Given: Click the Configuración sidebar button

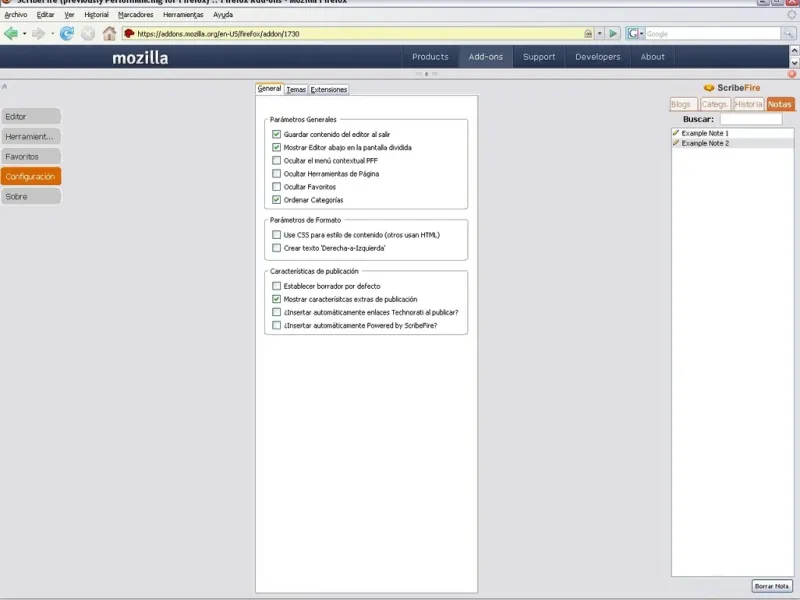Looking at the screenshot, I should point(31,176).
